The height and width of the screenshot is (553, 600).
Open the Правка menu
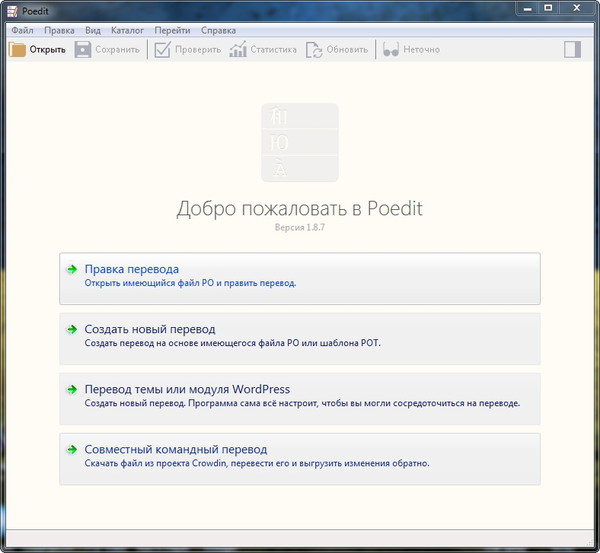coord(59,30)
